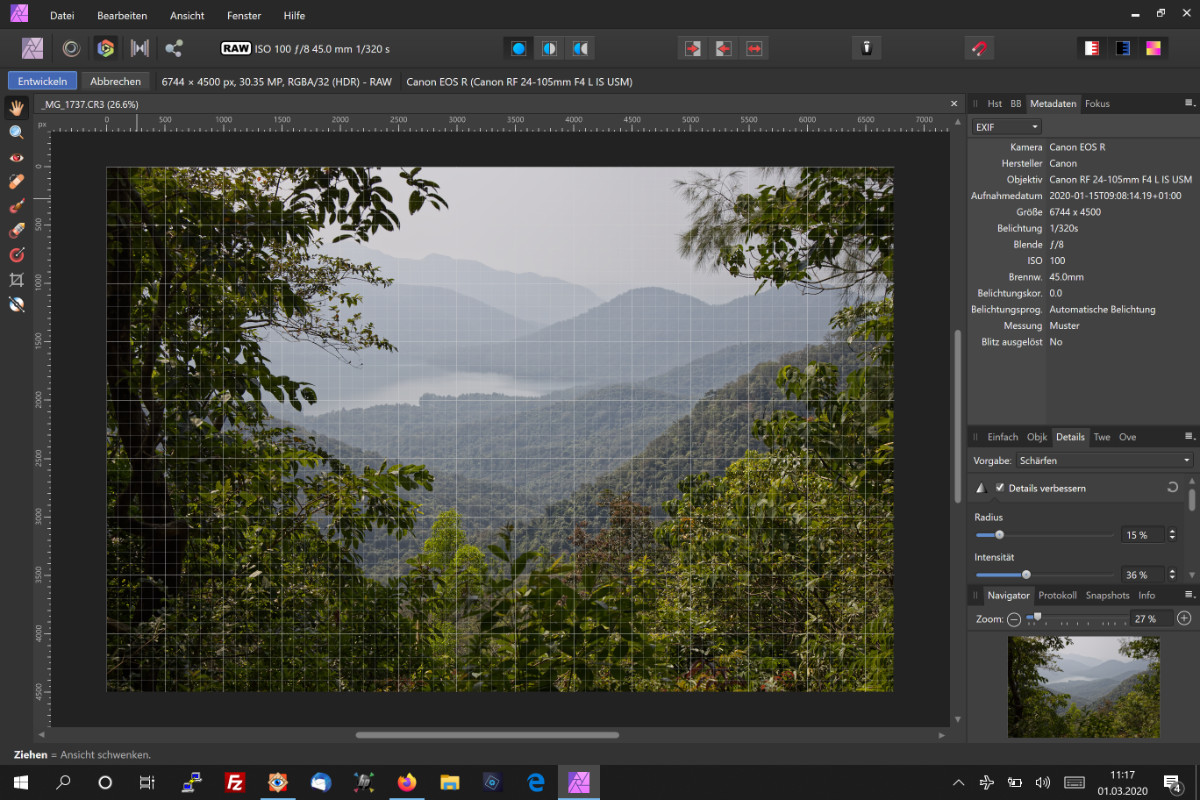This screenshot has width=1200, height=800.
Task: Select the Zoom tool in left toolbar
Action: point(16,132)
